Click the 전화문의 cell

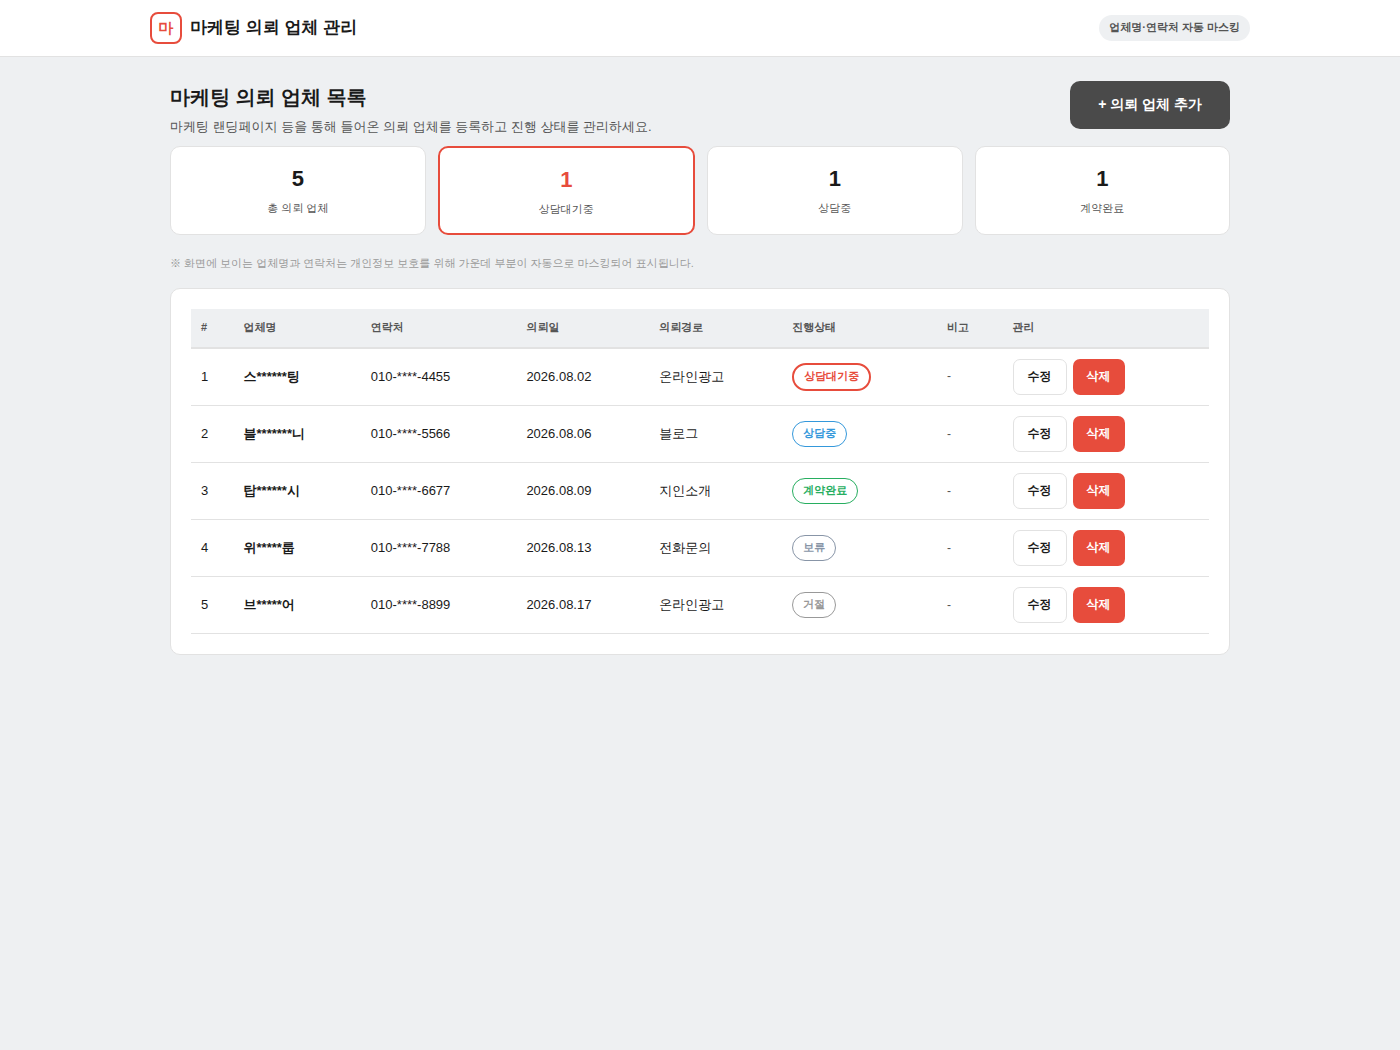685,548
